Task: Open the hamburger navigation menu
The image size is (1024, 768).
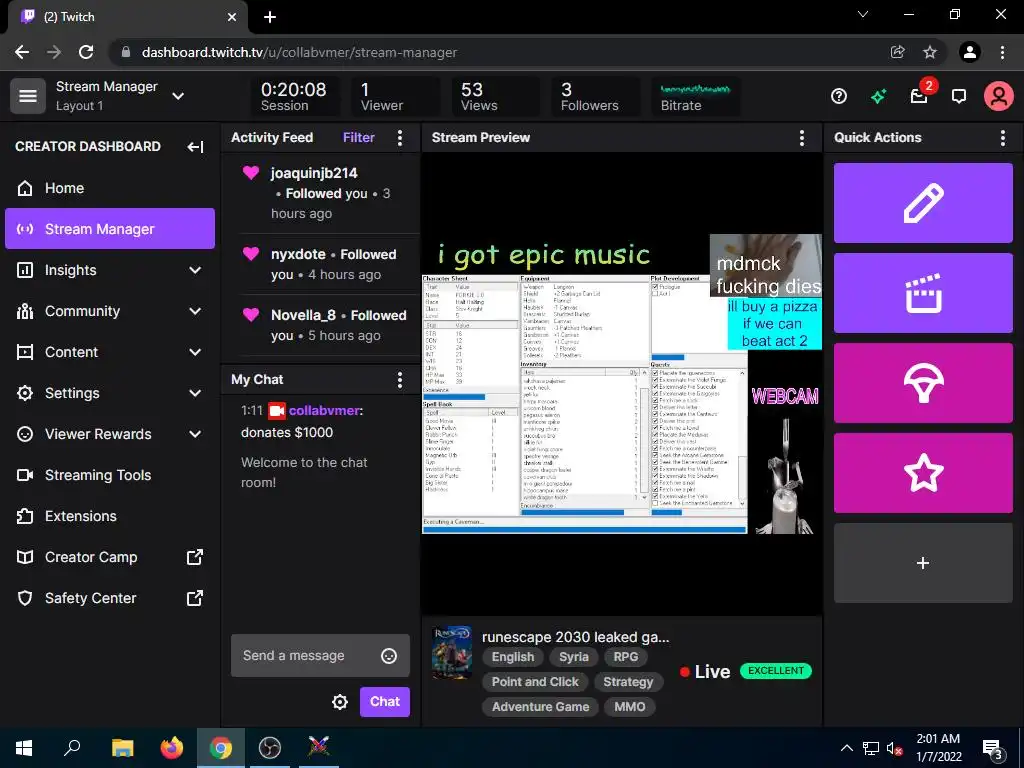Action: click(x=27, y=96)
